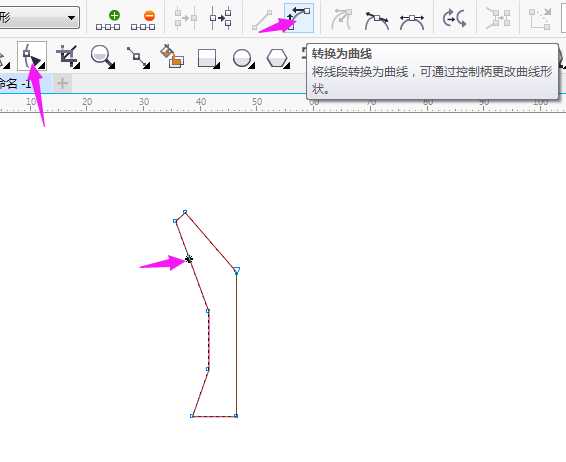
Task: Select the Cusp node icon
Action: point(341,19)
